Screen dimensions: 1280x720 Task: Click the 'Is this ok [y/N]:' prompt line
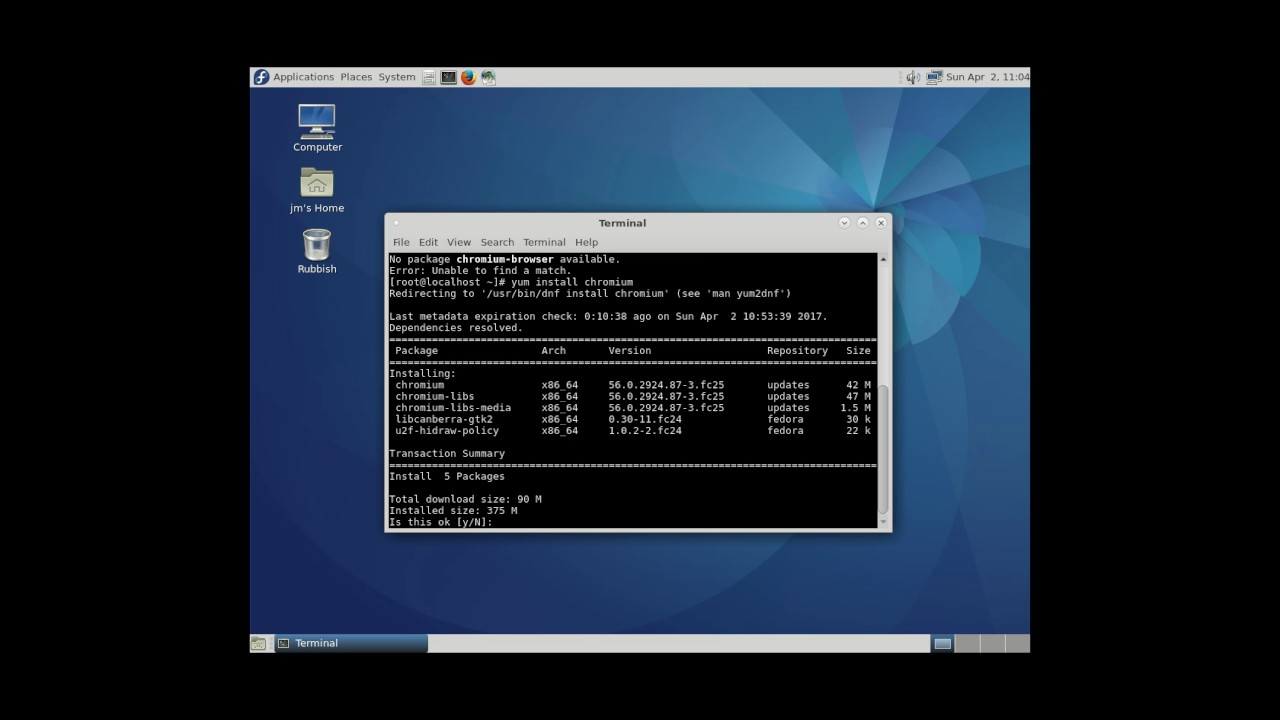[x=441, y=522]
